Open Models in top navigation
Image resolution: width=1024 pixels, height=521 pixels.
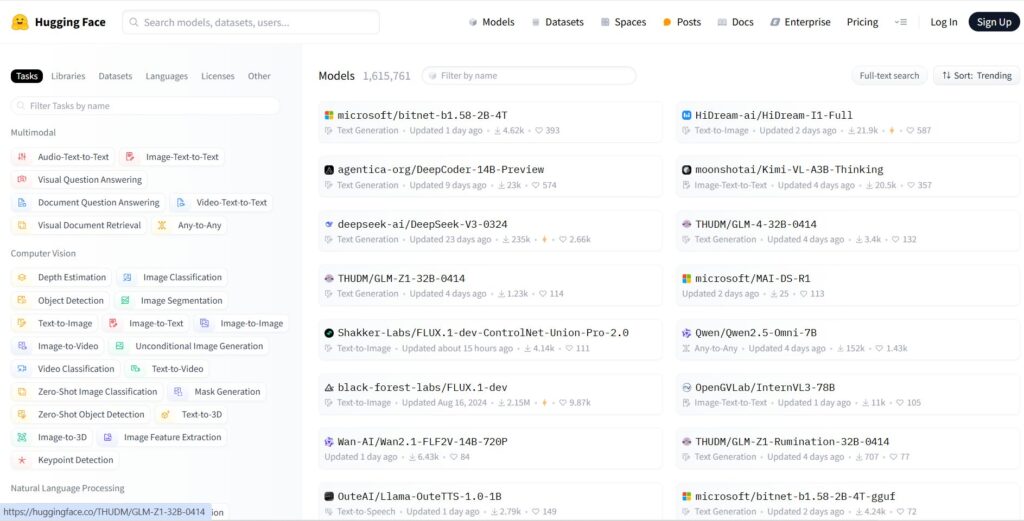492,22
